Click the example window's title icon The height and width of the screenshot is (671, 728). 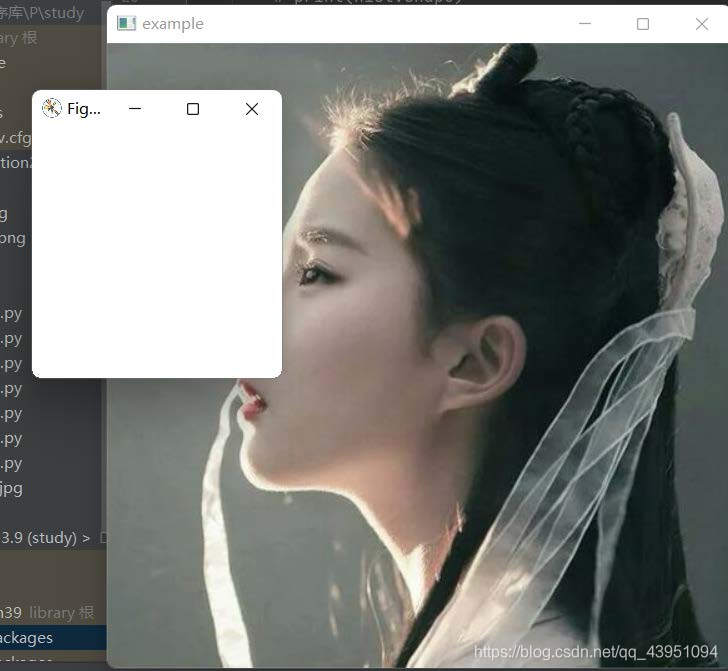(x=126, y=23)
